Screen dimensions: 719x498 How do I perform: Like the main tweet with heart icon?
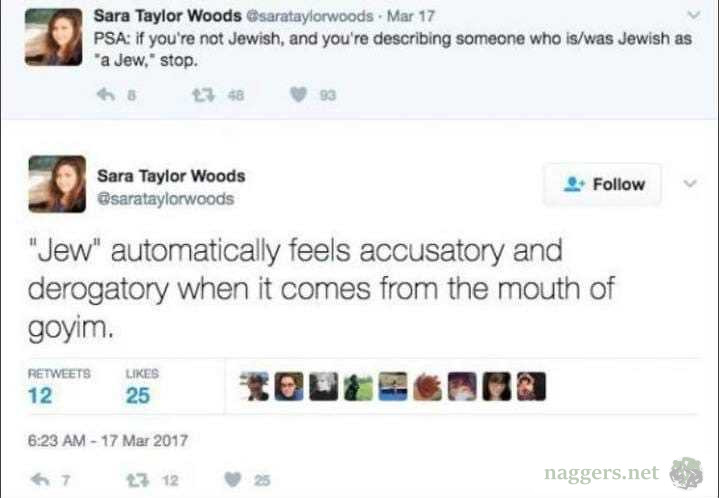pyautogui.click(x=232, y=480)
